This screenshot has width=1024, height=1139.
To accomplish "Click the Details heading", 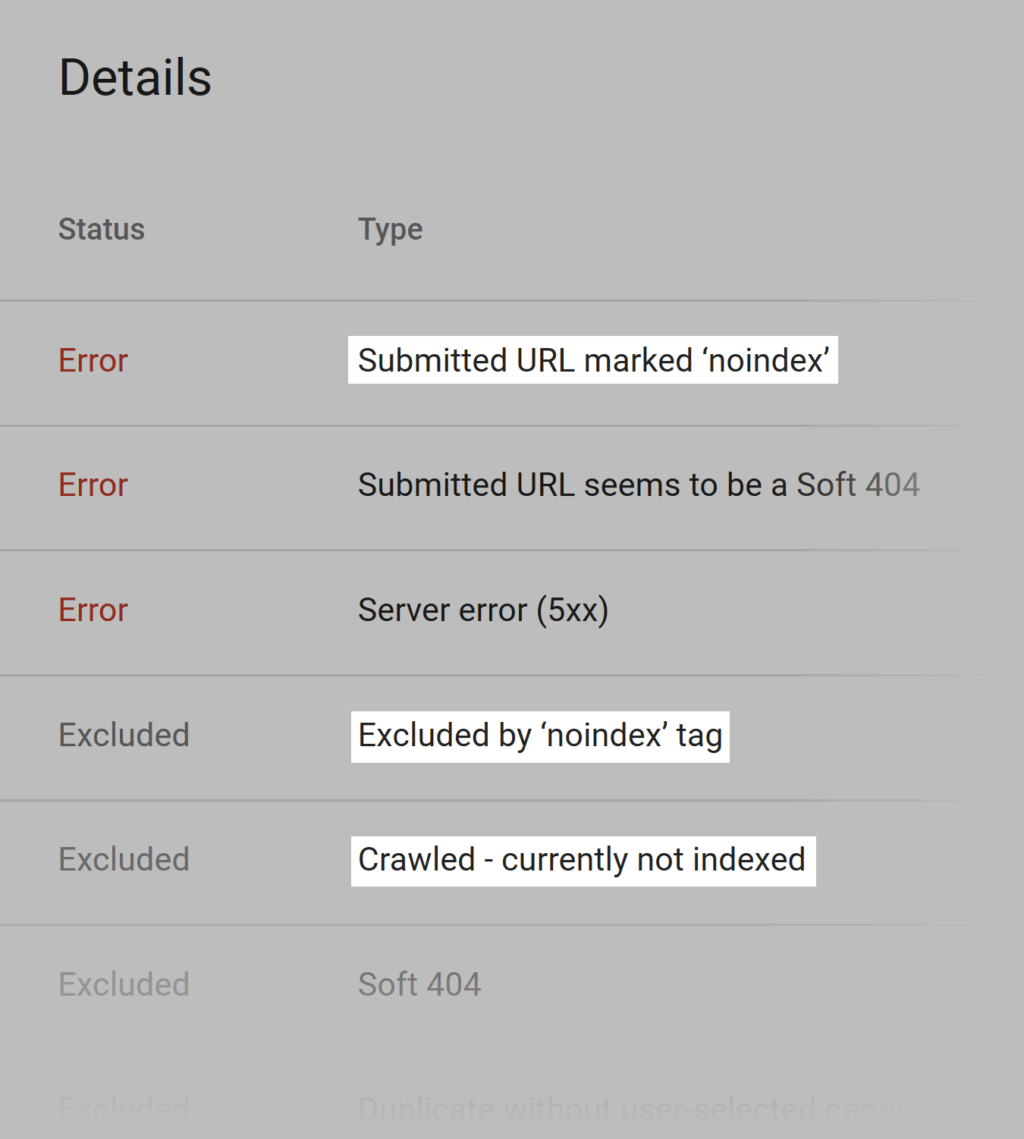I will [135, 78].
